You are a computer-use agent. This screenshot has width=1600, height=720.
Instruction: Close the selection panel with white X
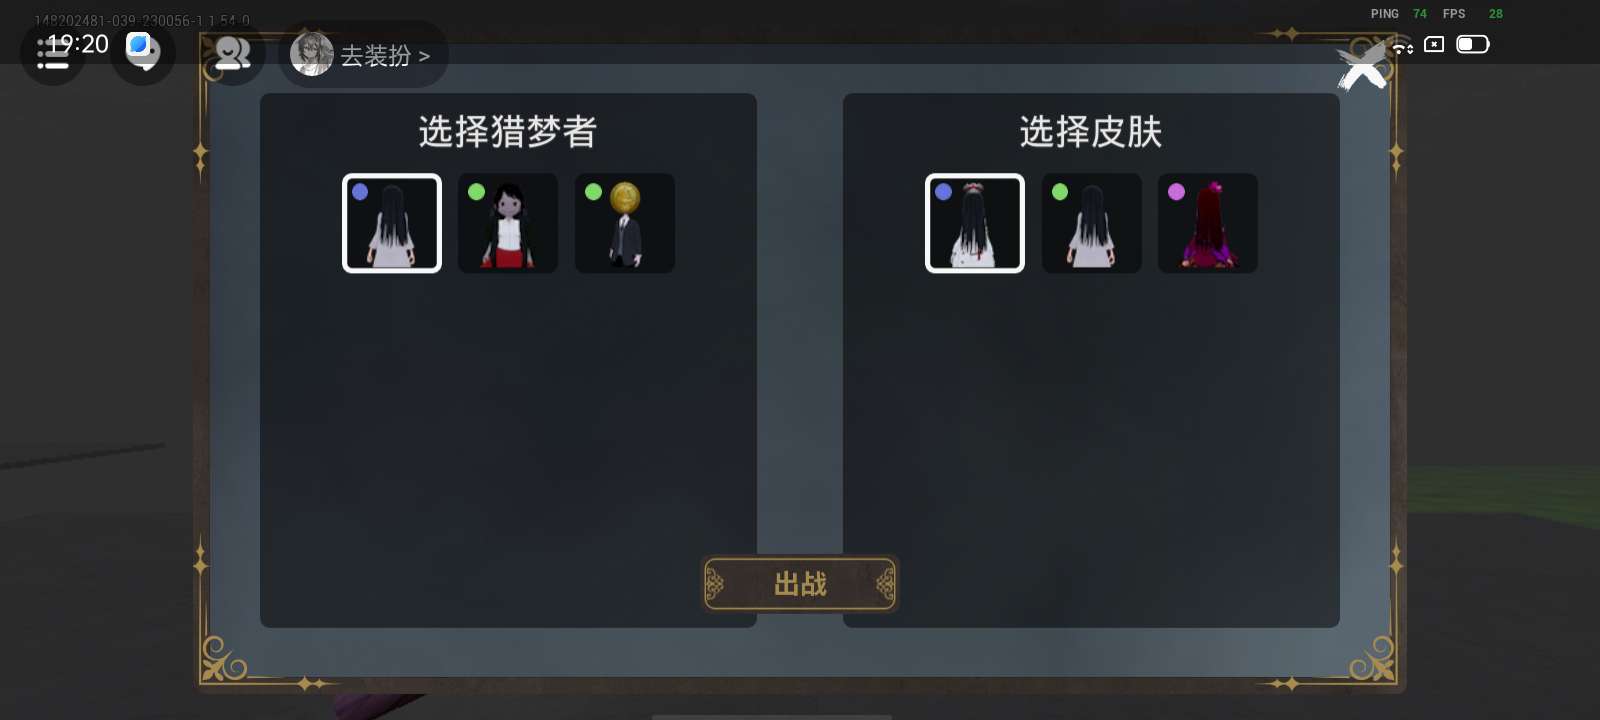click(x=1363, y=68)
